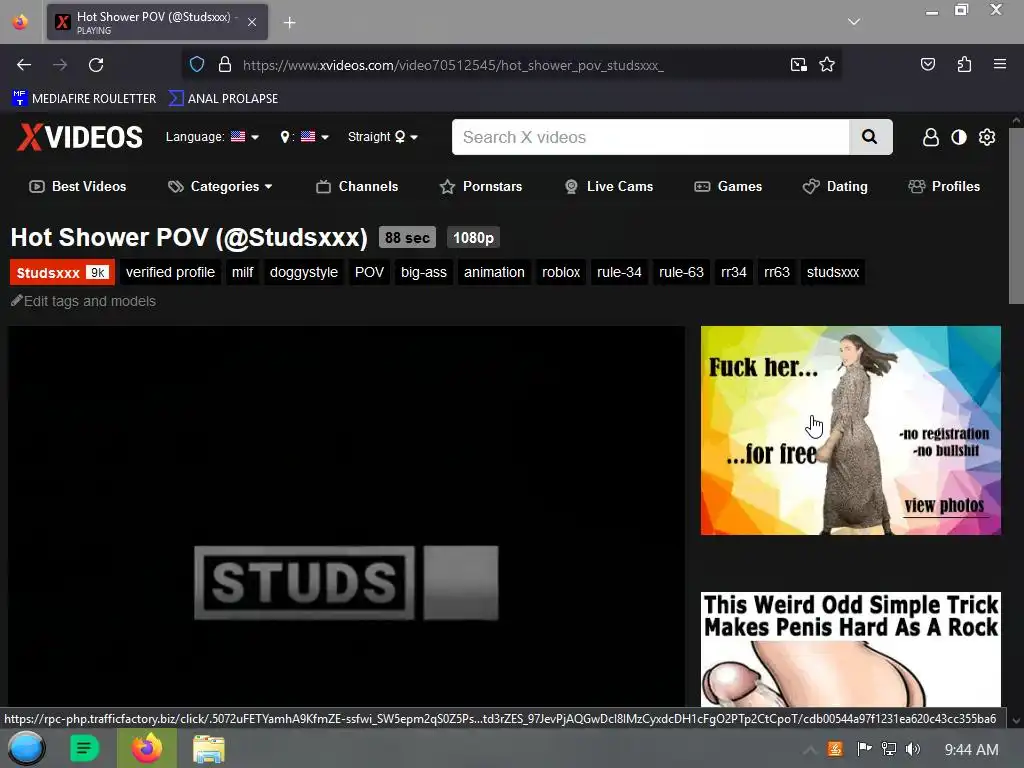Screen dimensions: 1024x768
Task: Show hidden tray icons chevron
Action: coord(810,750)
